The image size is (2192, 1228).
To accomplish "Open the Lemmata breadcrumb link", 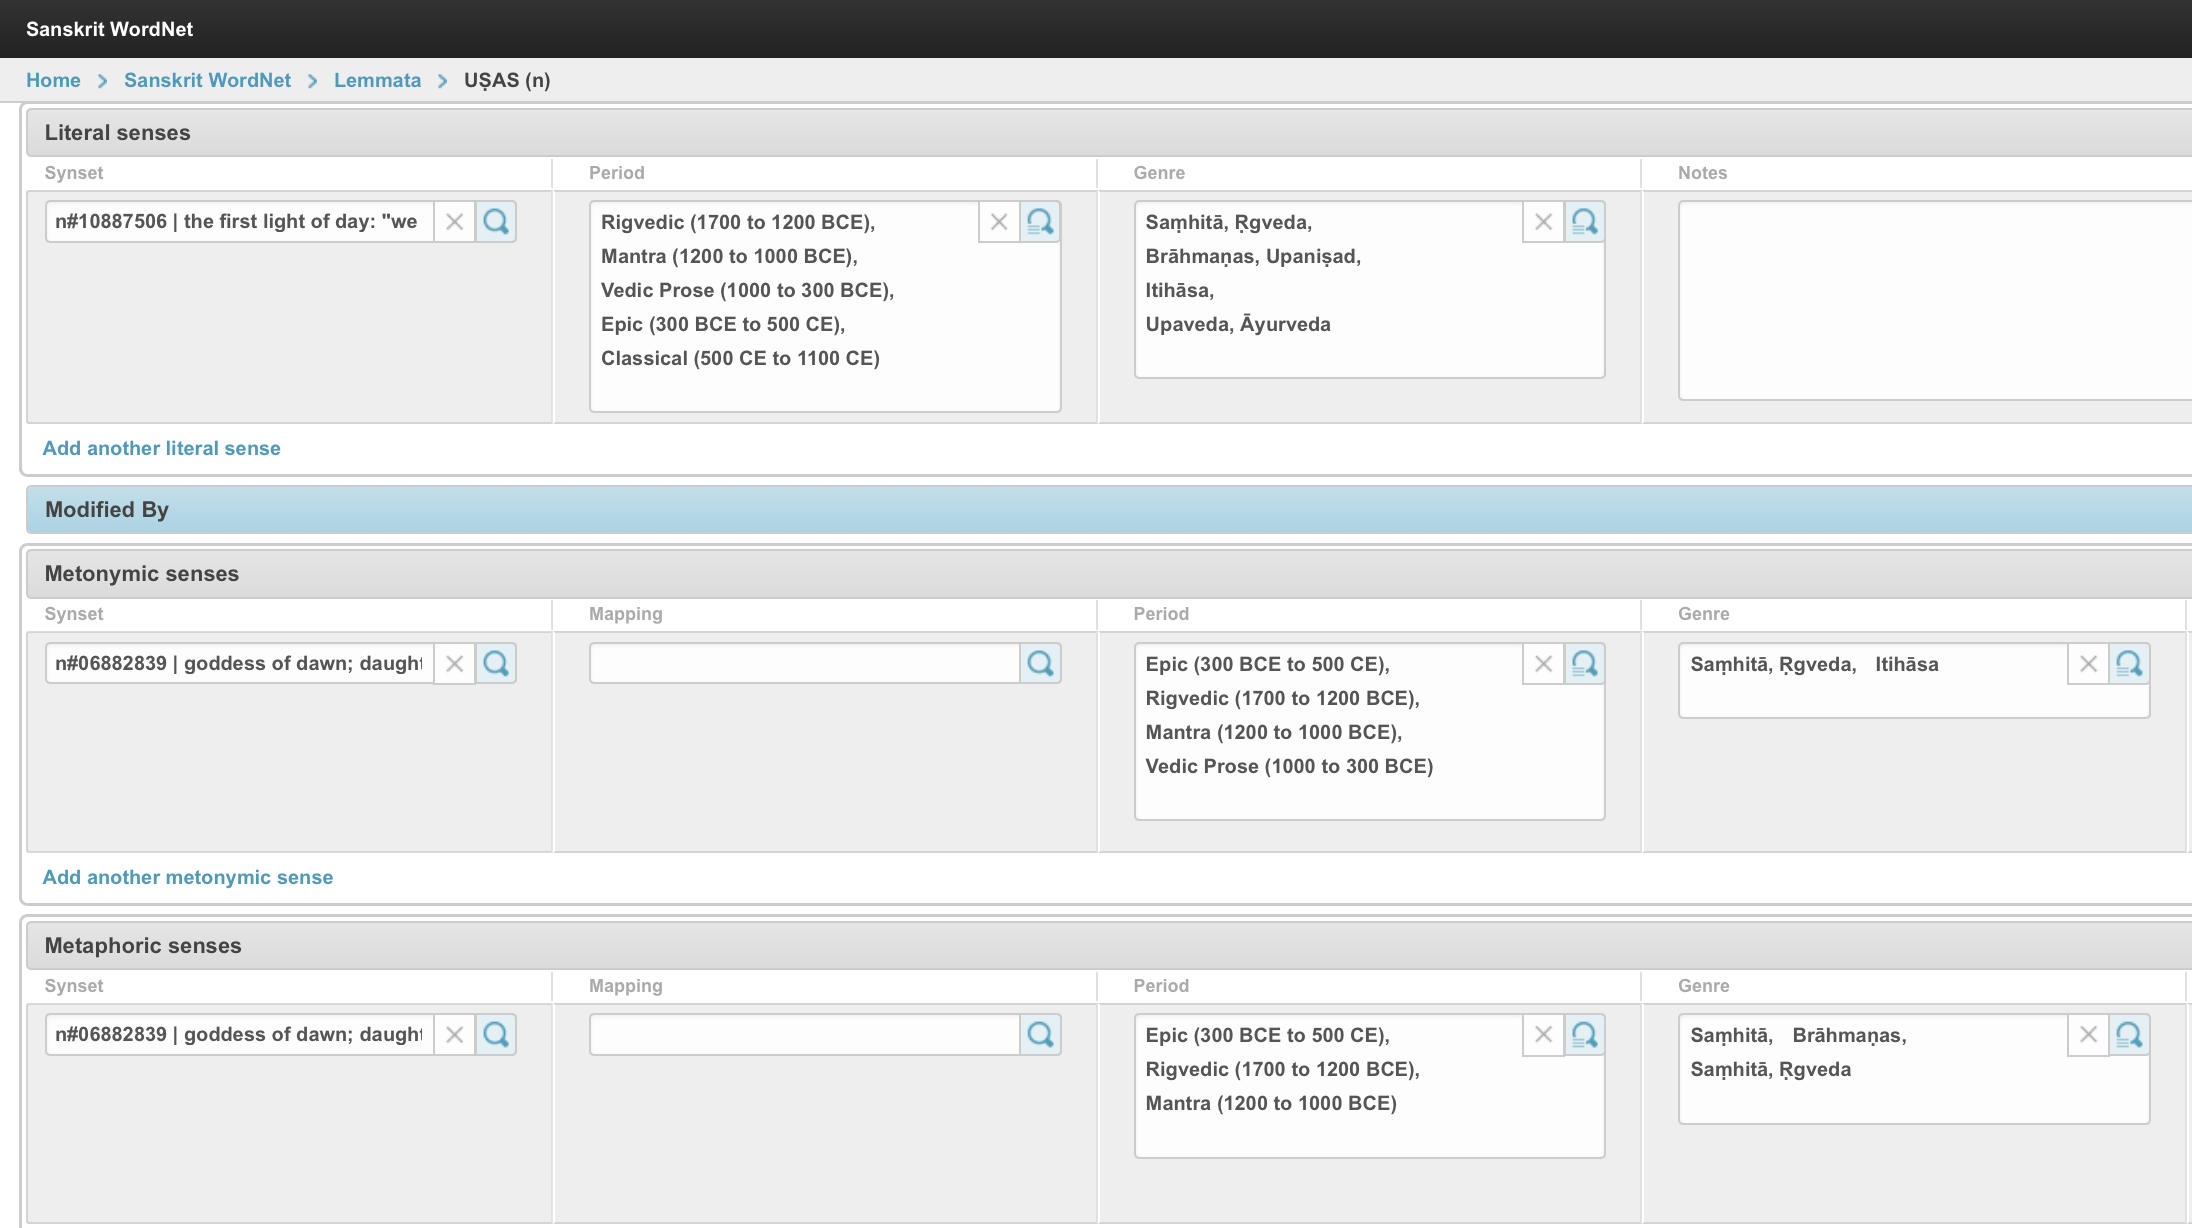I will point(377,80).
